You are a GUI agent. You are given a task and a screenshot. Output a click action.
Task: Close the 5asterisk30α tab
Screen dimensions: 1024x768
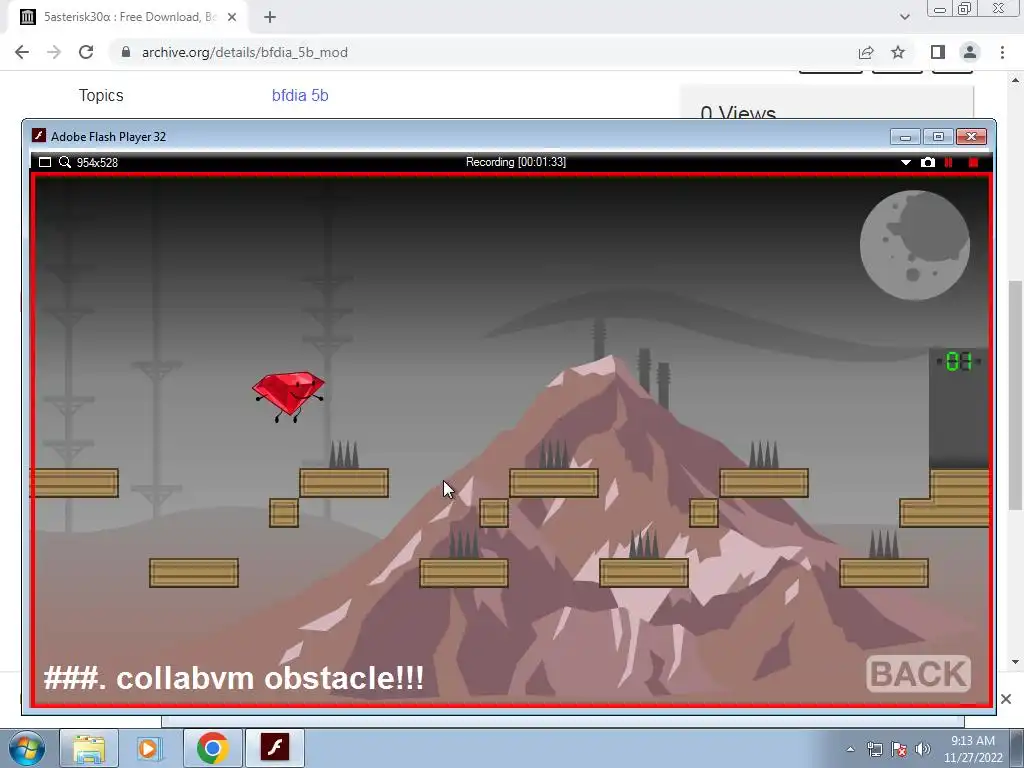pos(232,17)
